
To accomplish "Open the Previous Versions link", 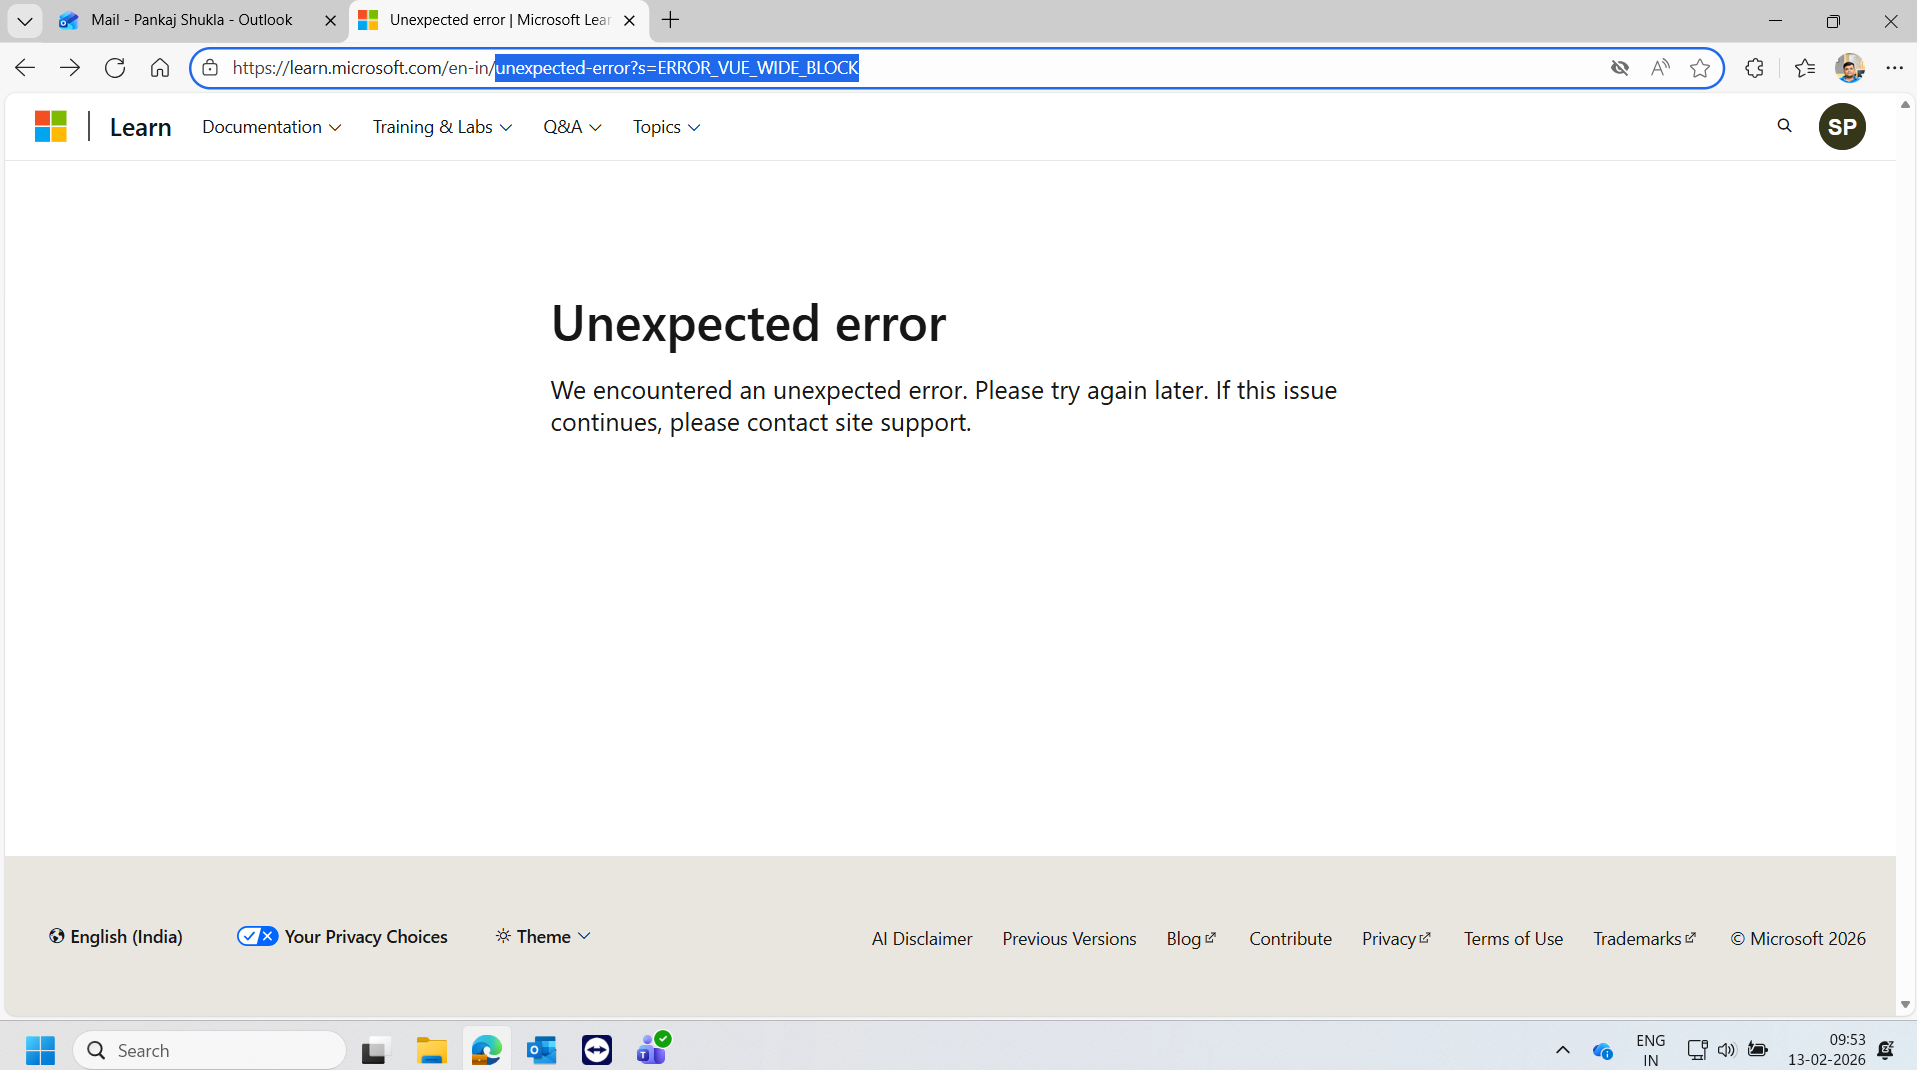I will (1070, 939).
